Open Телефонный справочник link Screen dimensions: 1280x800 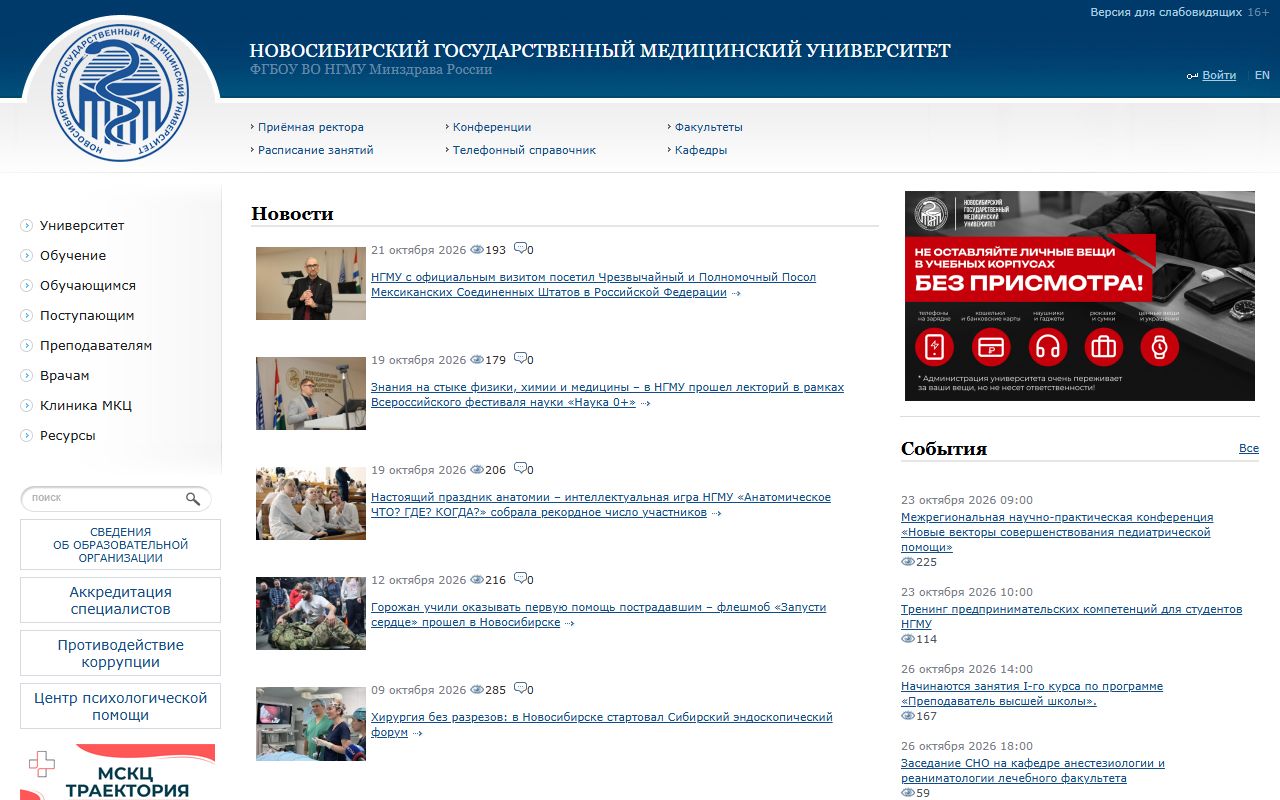pyautogui.click(x=524, y=150)
